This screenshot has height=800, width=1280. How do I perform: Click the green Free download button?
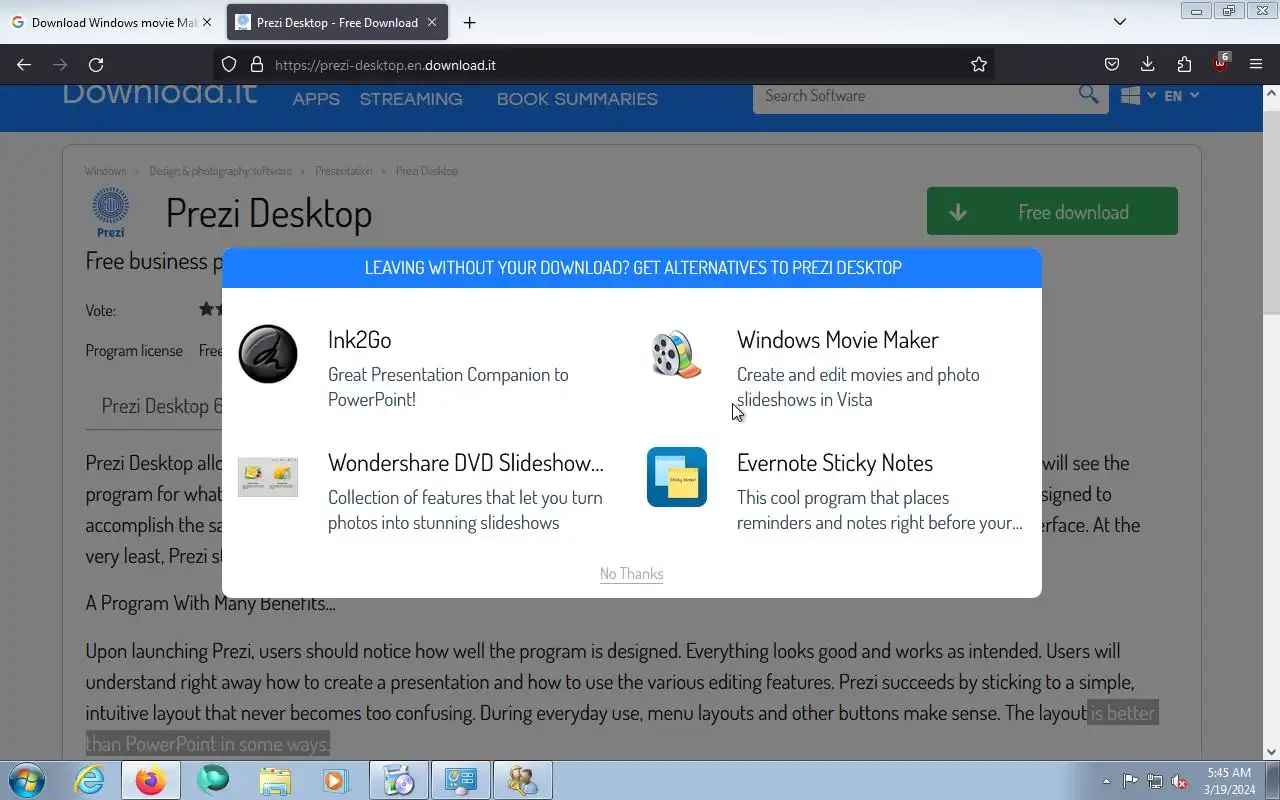point(1052,211)
